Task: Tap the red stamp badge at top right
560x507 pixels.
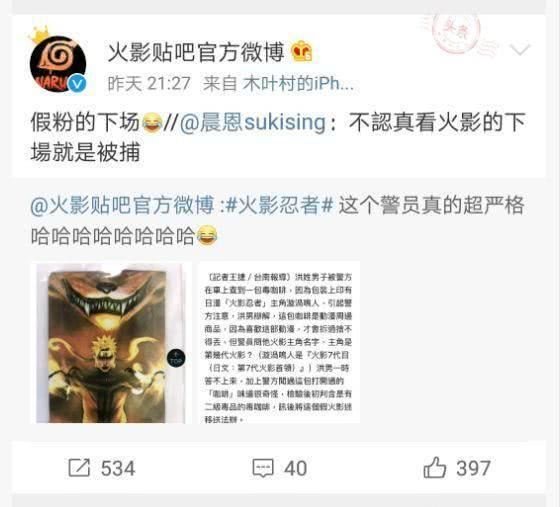Action: [456, 32]
